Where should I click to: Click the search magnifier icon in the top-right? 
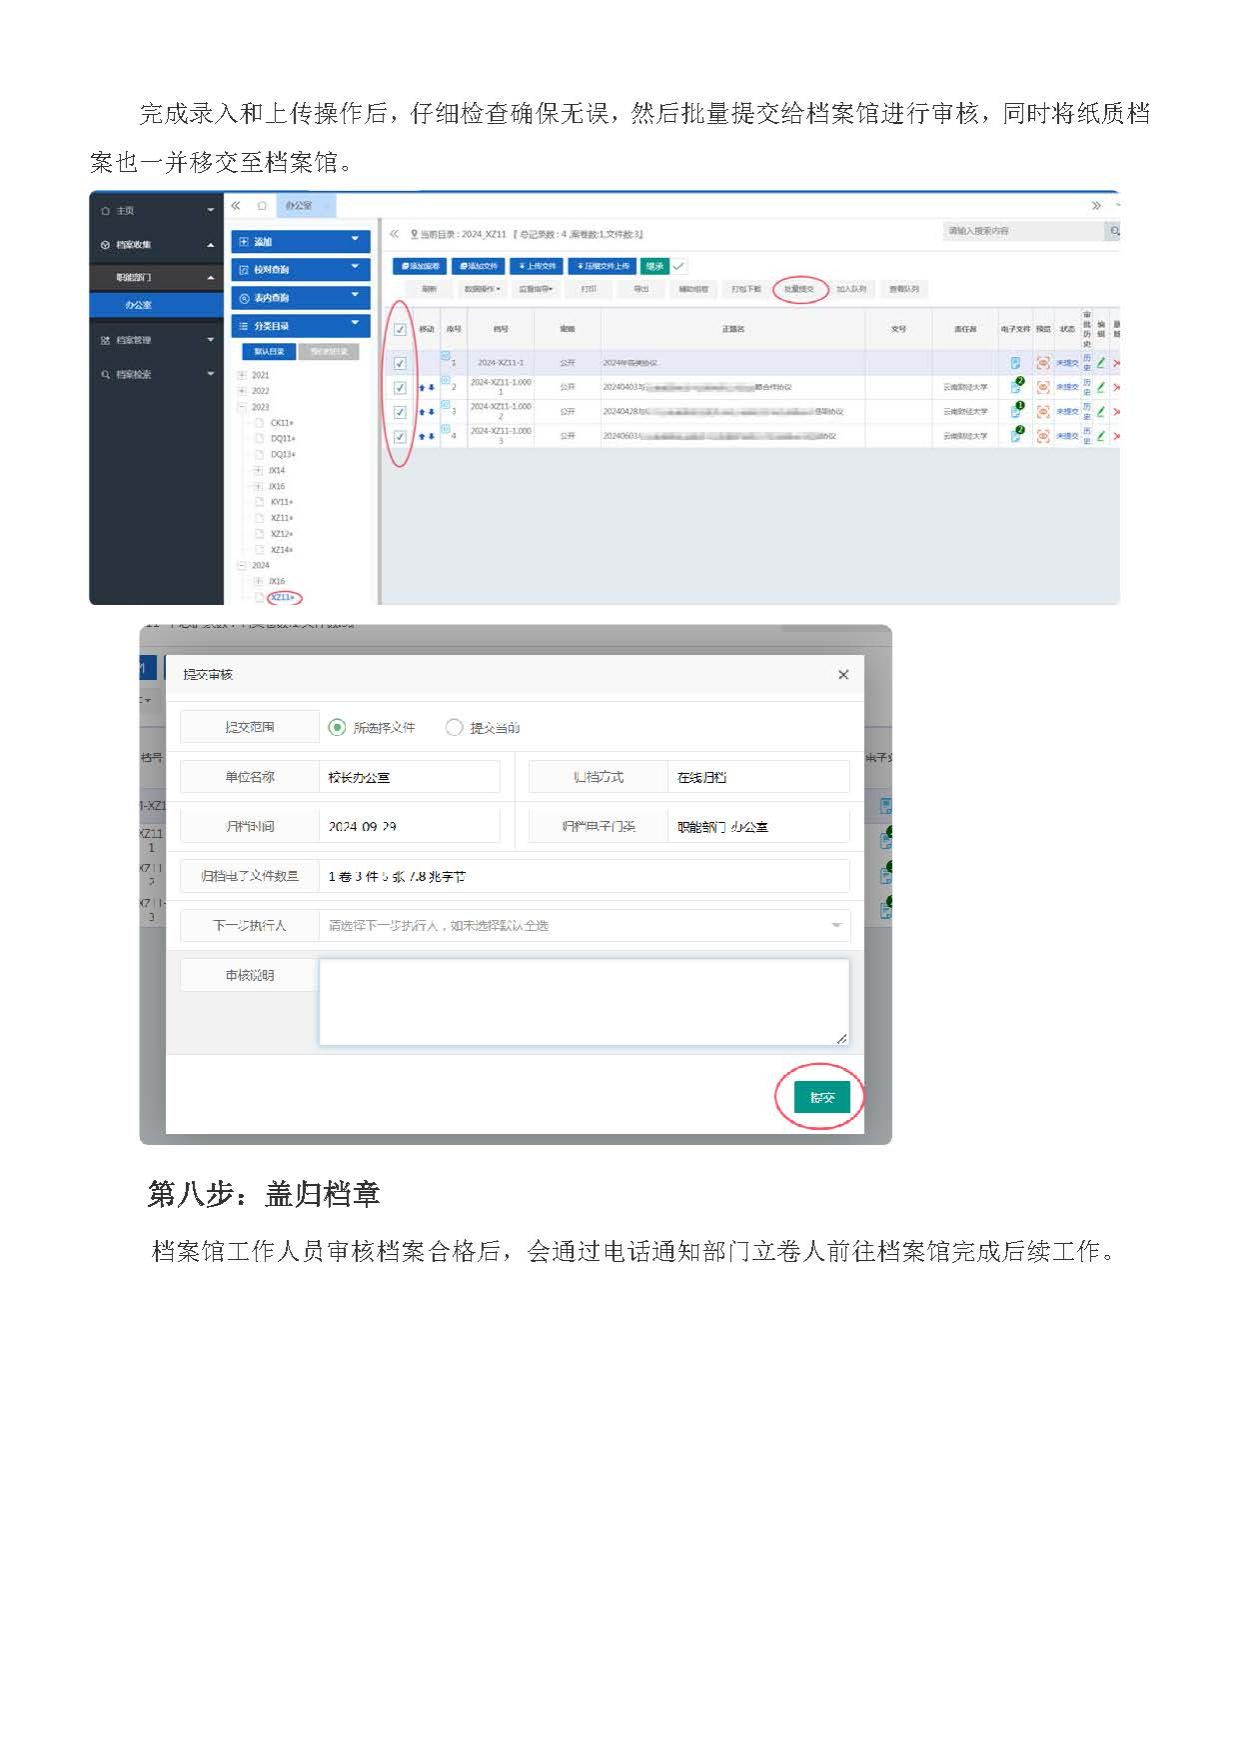[1113, 231]
